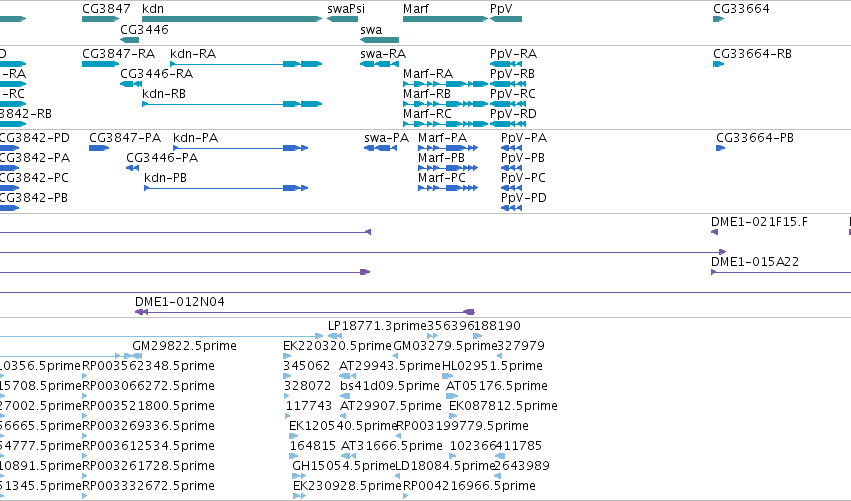Click the RP003562348.5prime EST label
This screenshot has width=851, height=501.
point(148,366)
